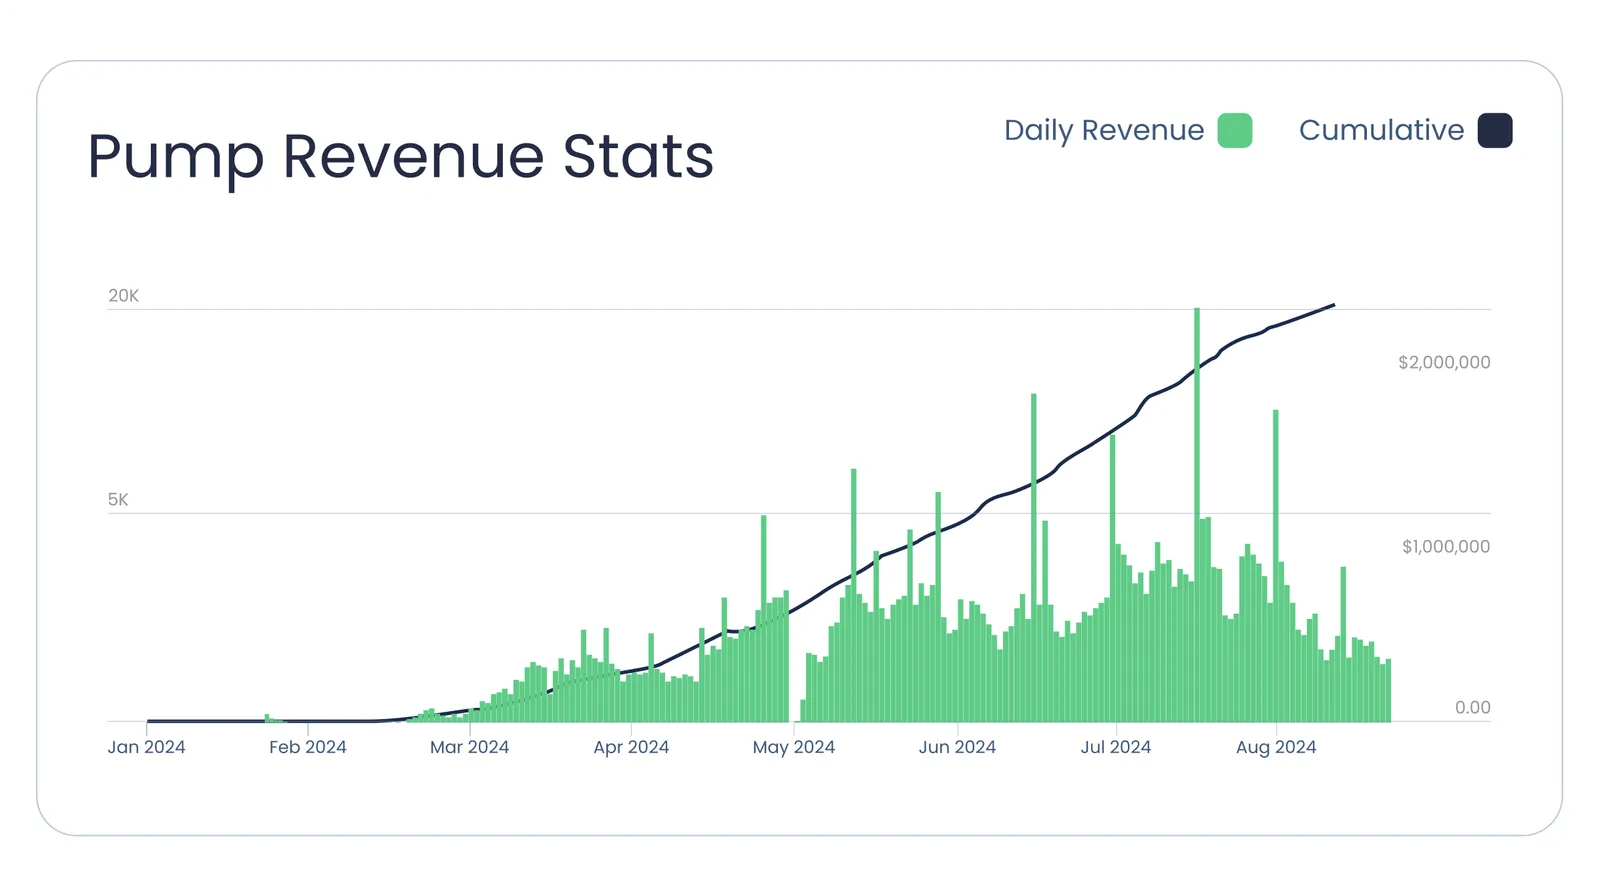
Task: Click the tallest green bar reaching 20K
Action: 1197,515
